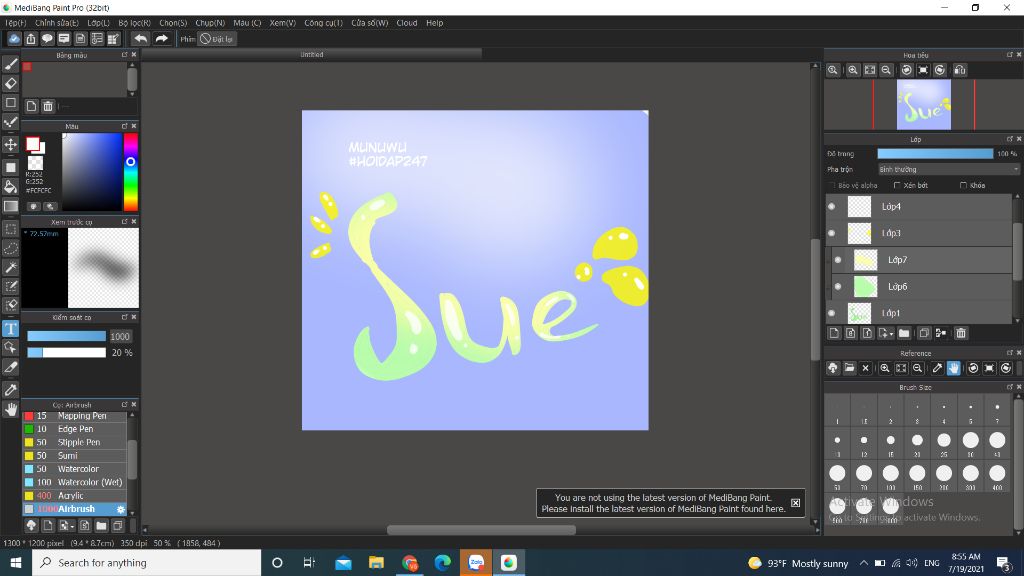Image resolution: width=1024 pixels, height=576 pixels.
Task: Select the Sumi brush
Action: [75, 456]
